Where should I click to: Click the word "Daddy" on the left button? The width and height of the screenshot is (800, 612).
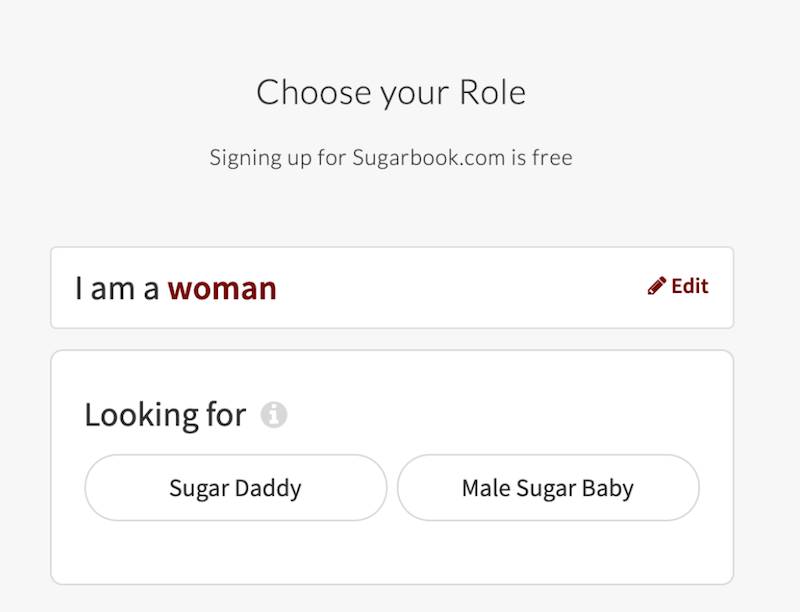(x=267, y=488)
